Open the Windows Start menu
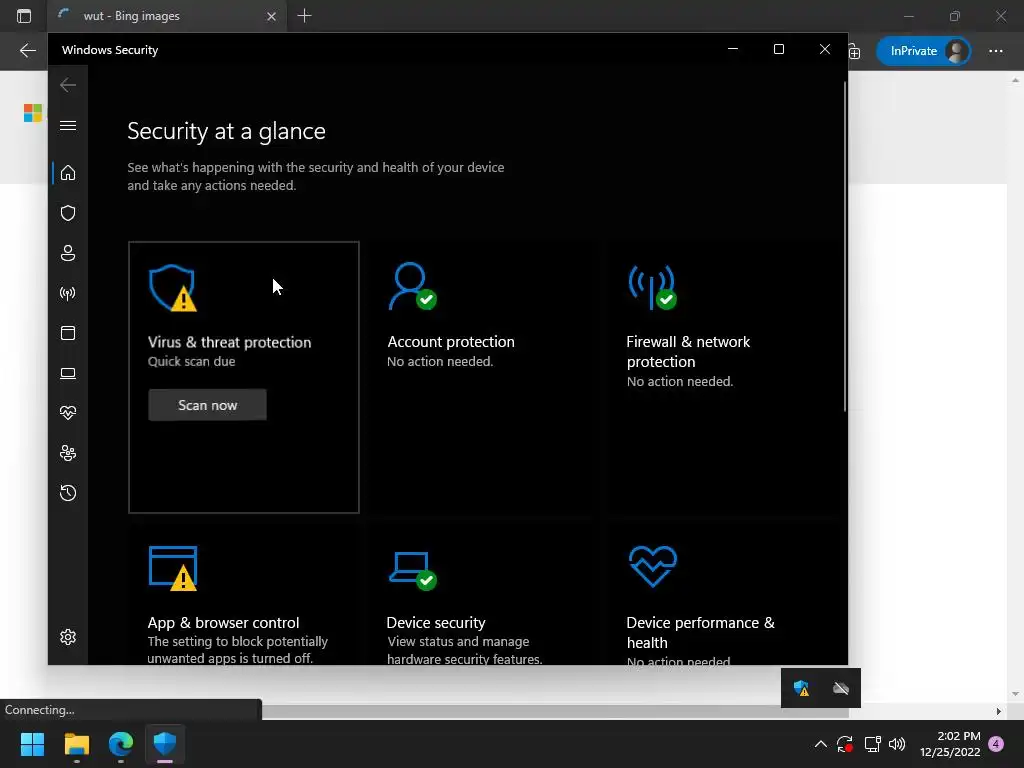1024x768 pixels. (x=32, y=744)
